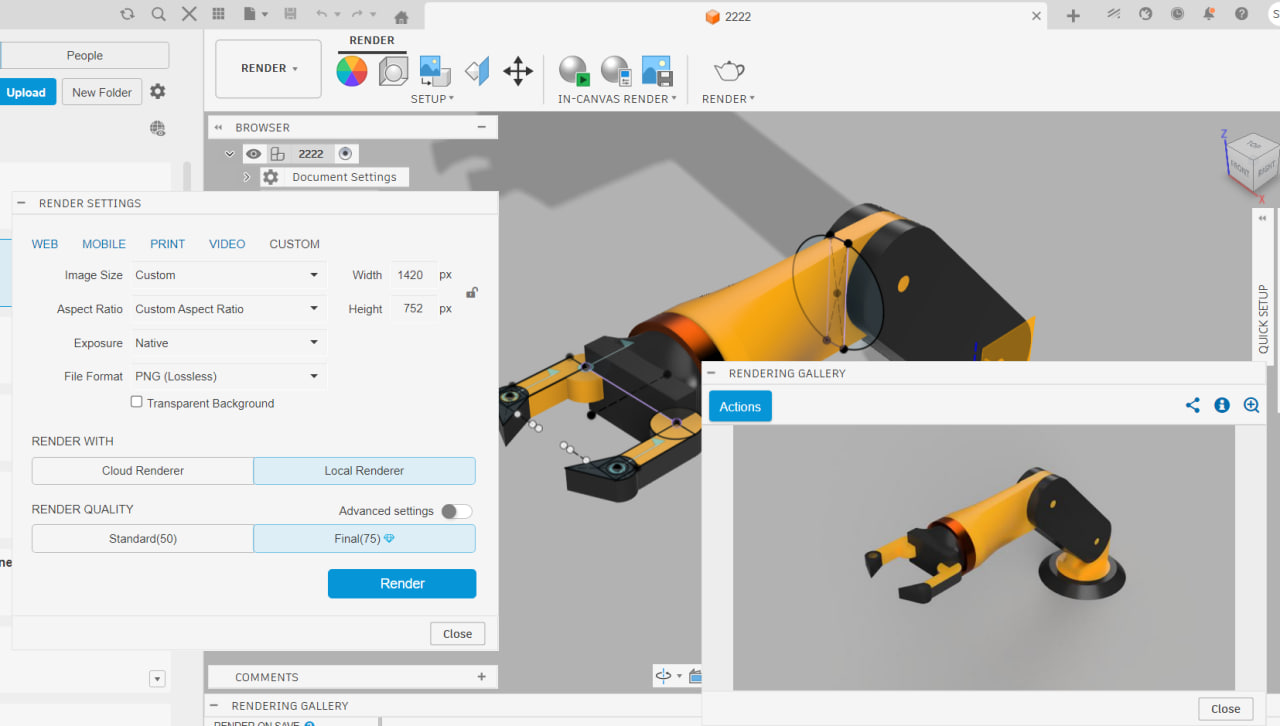
Task: Add a comment with the plus icon
Action: coord(482,677)
